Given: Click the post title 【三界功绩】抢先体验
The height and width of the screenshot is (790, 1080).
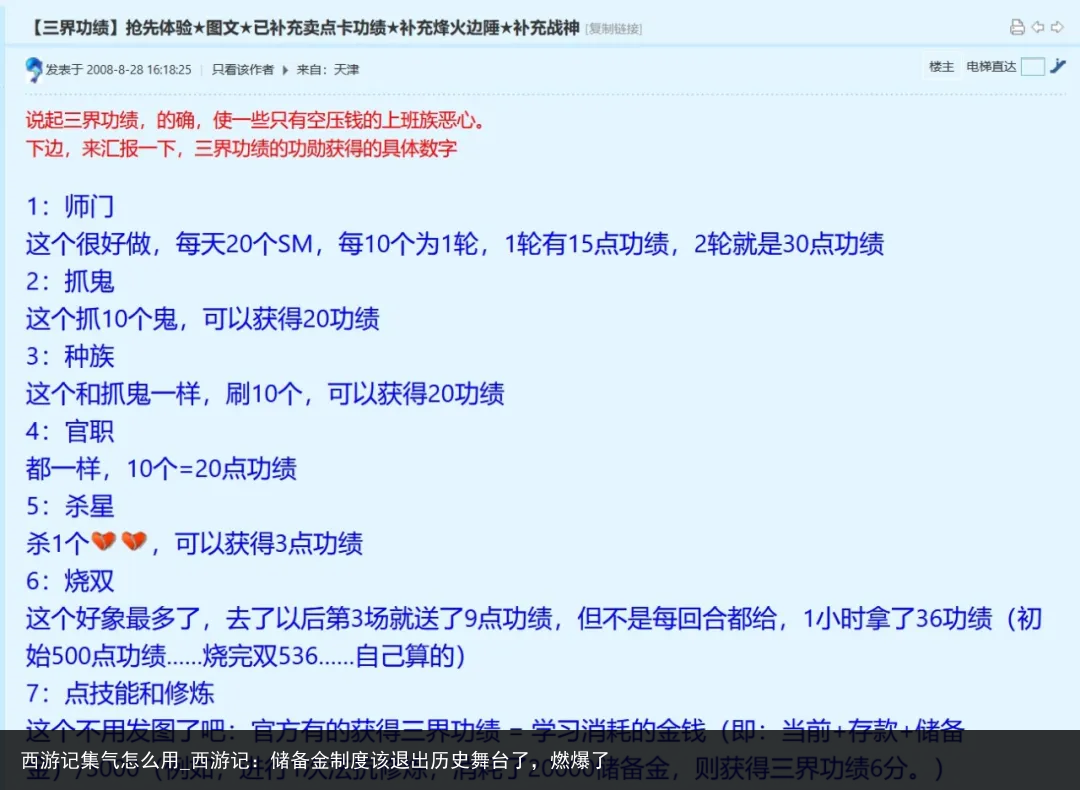Looking at the screenshot, I should pyautogui.click(x=303, y=28).
